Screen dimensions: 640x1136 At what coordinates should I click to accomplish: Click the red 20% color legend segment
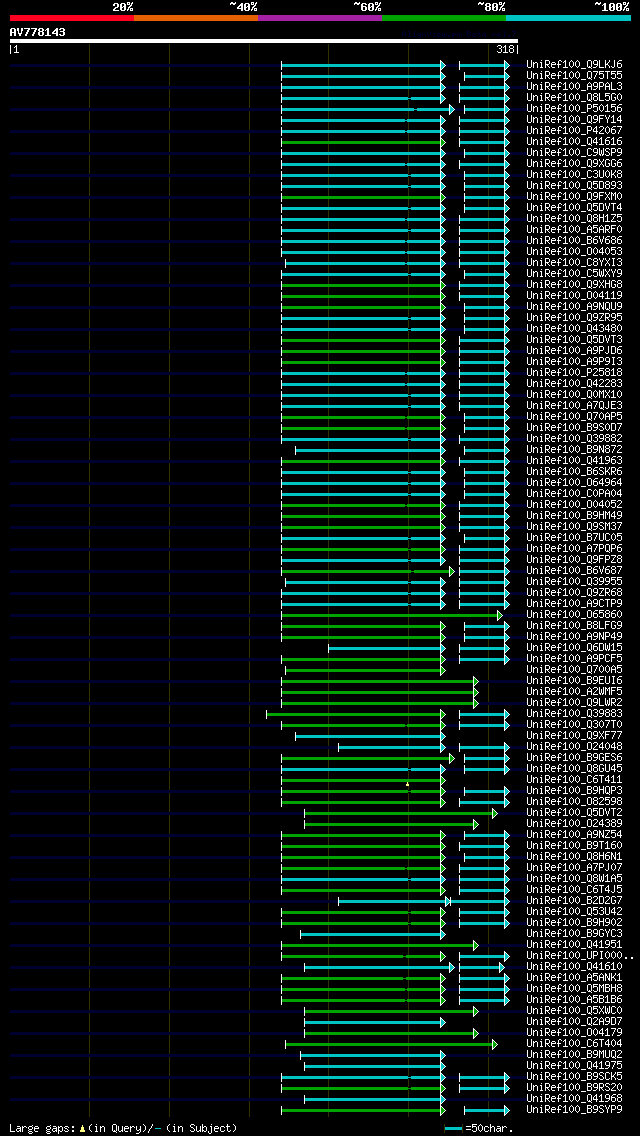coord(72,17)
